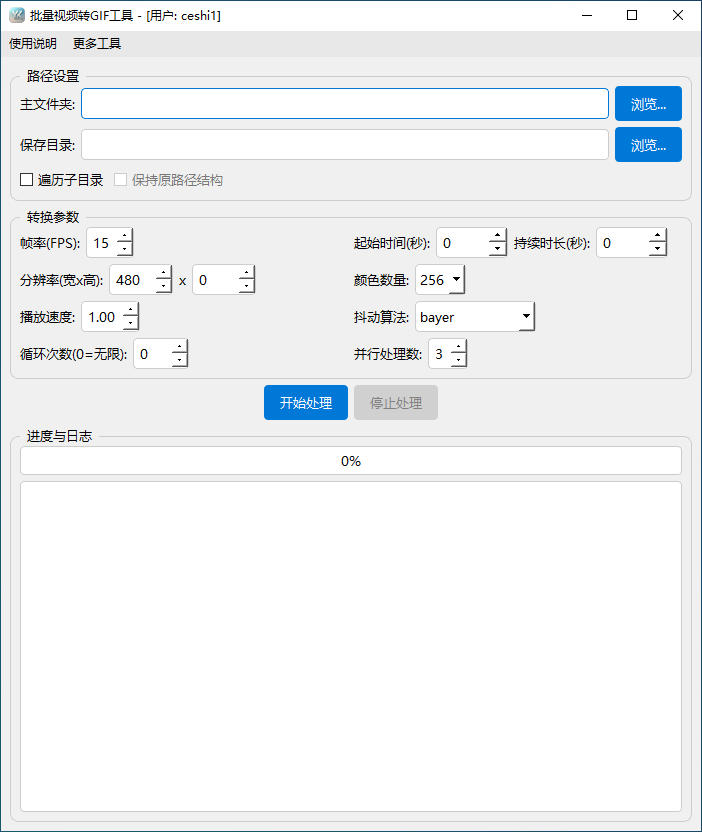Click the 保存目录 path input field

click(x=345, y=144)
